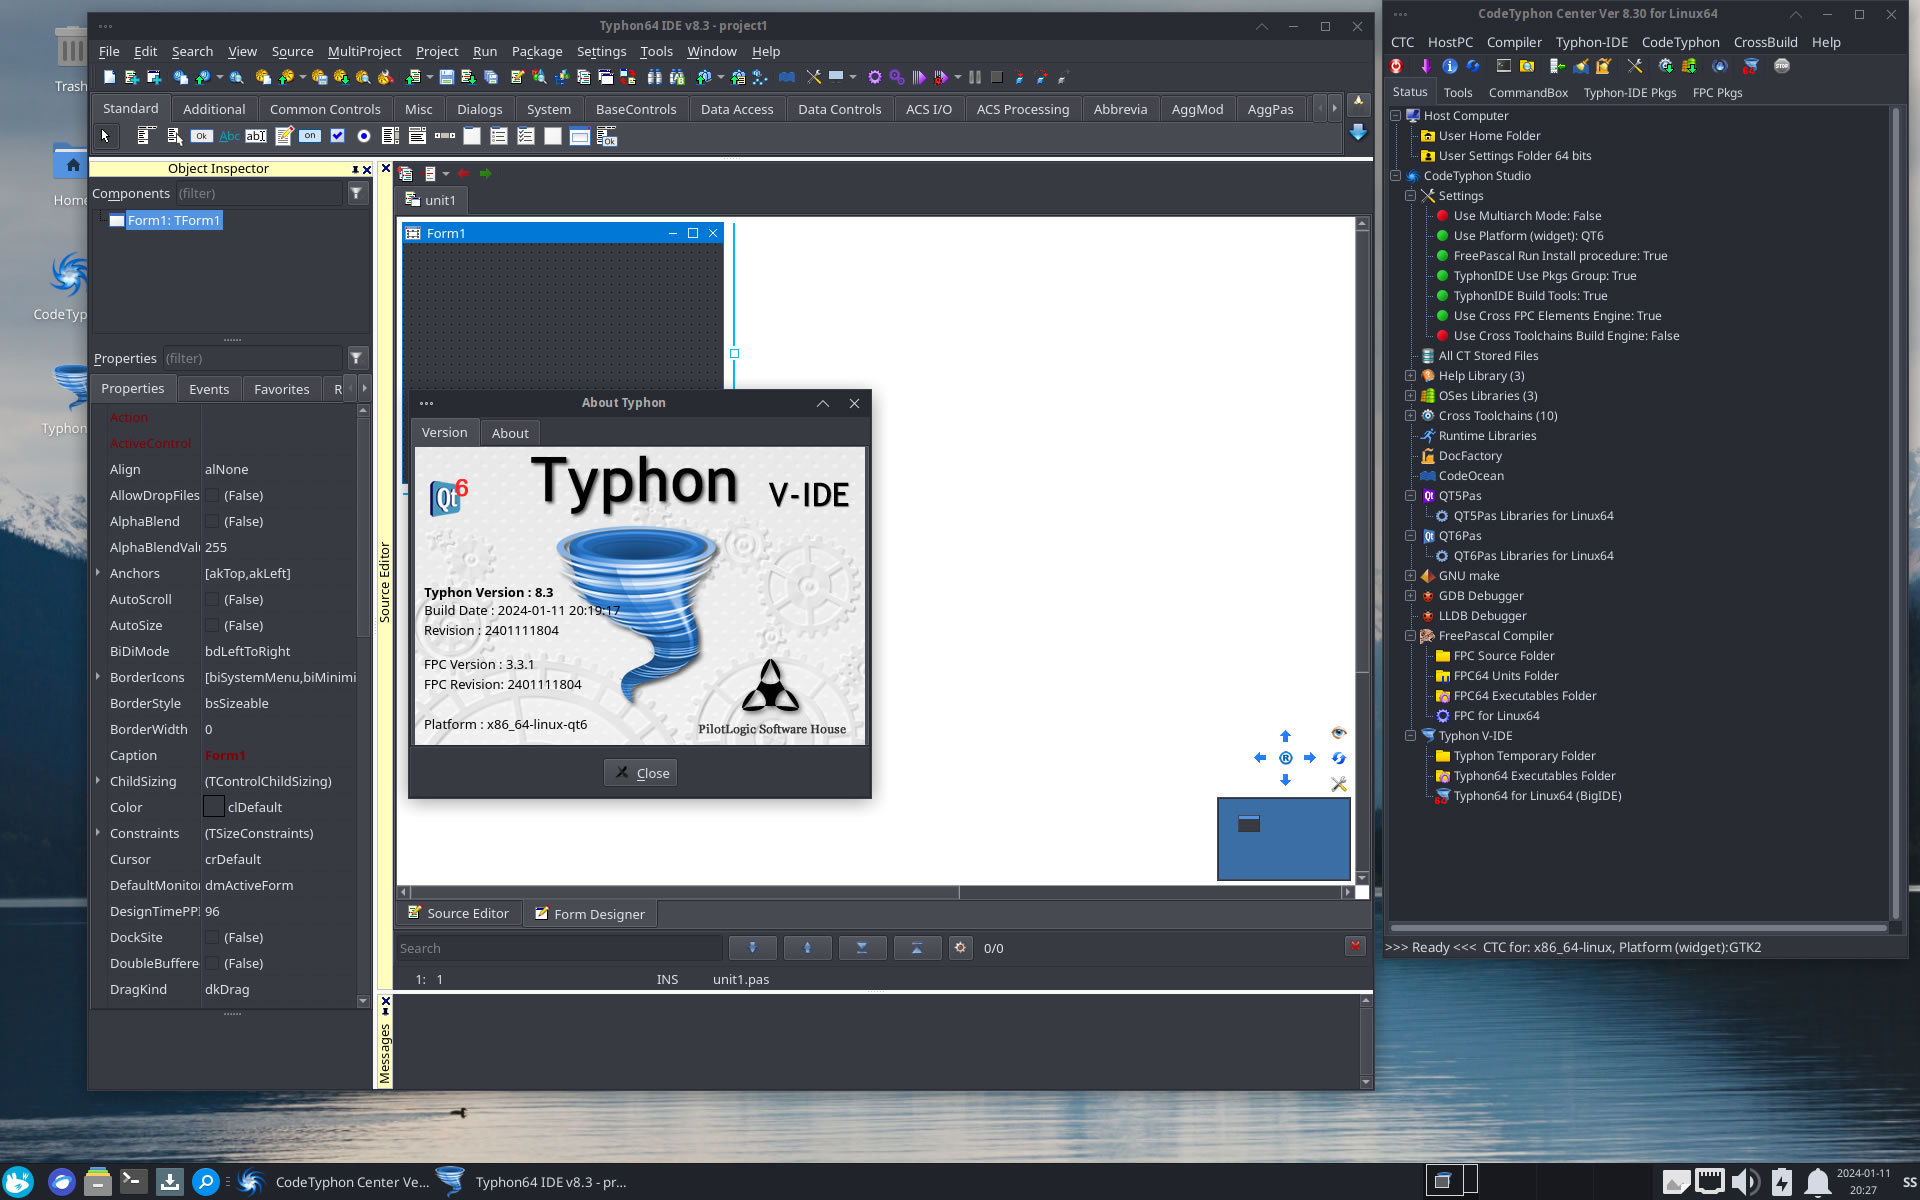Click the New Unit icon in IDE toolbar
The width and height of the screenshot is (1920, 1200).
(131, 77)
